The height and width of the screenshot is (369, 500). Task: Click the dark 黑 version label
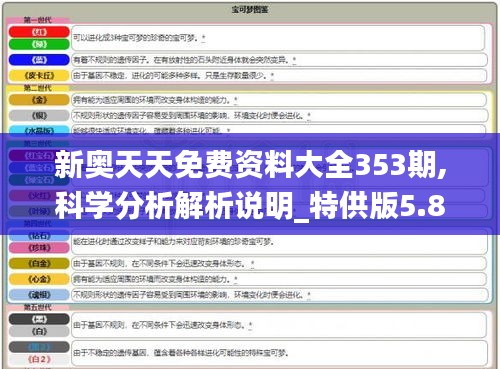(x=39, y=319)
